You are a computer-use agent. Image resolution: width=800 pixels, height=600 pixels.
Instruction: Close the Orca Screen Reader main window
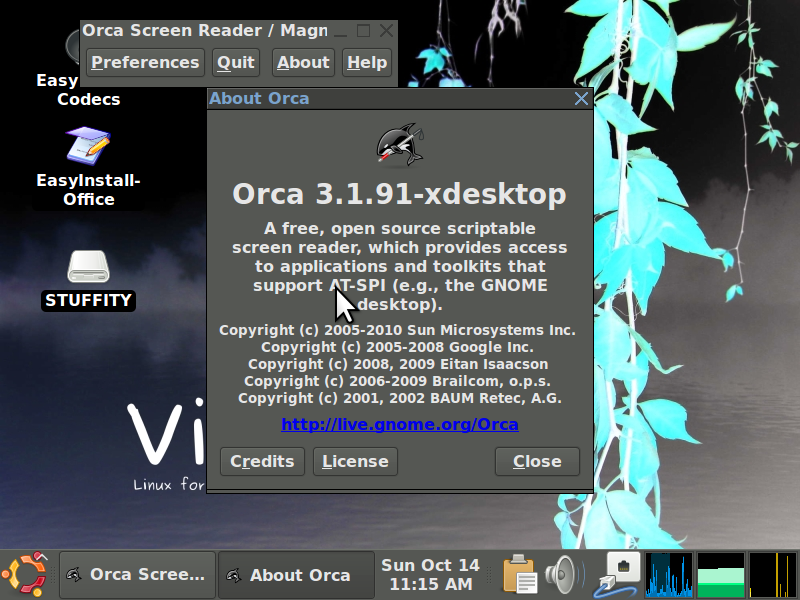386,31
